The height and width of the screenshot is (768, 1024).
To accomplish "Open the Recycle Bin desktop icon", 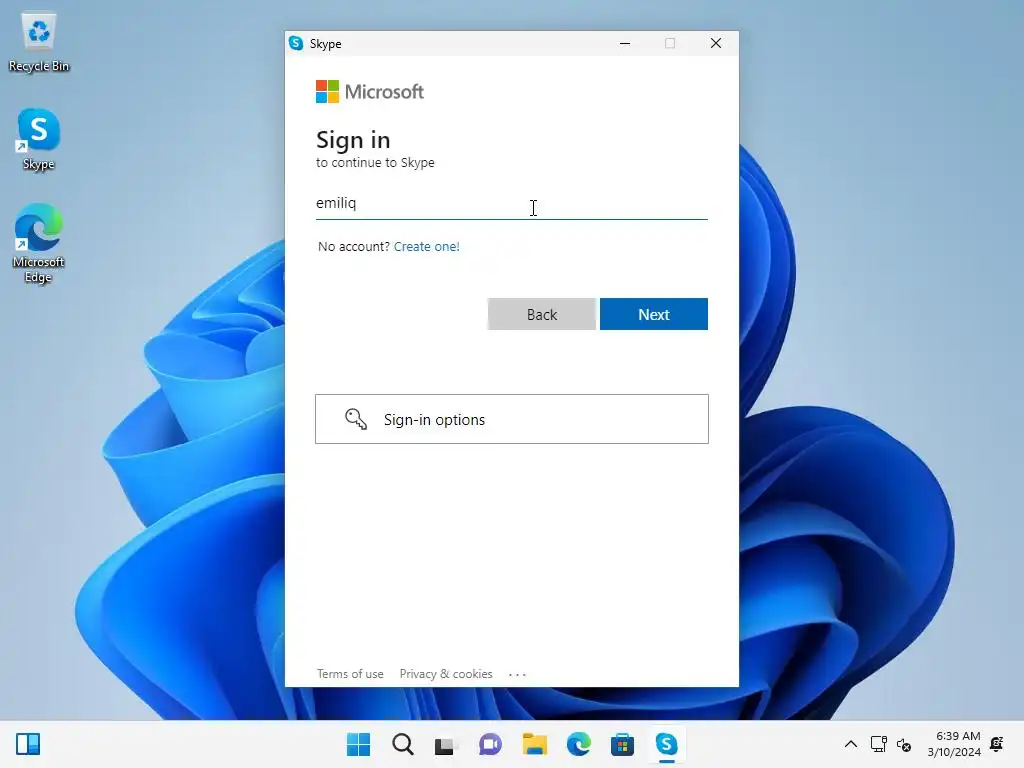I will (x=39, y=42).
